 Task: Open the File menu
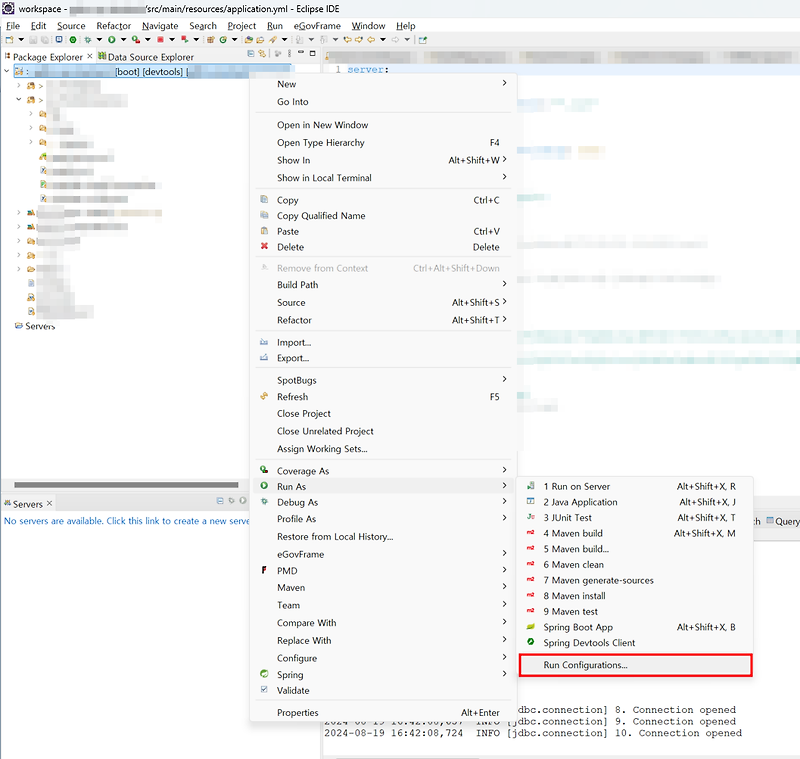(13, 26)
